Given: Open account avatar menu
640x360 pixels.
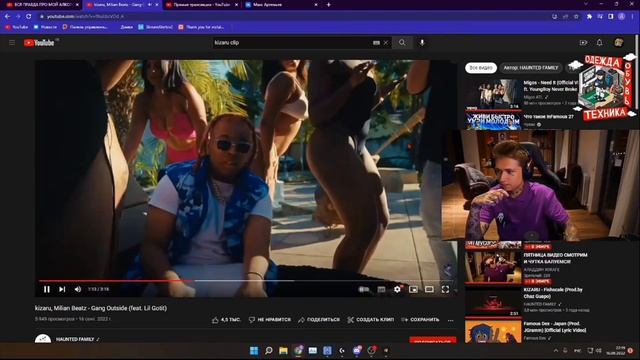Looking at the screenshot, I should click(x=619, y=42).
